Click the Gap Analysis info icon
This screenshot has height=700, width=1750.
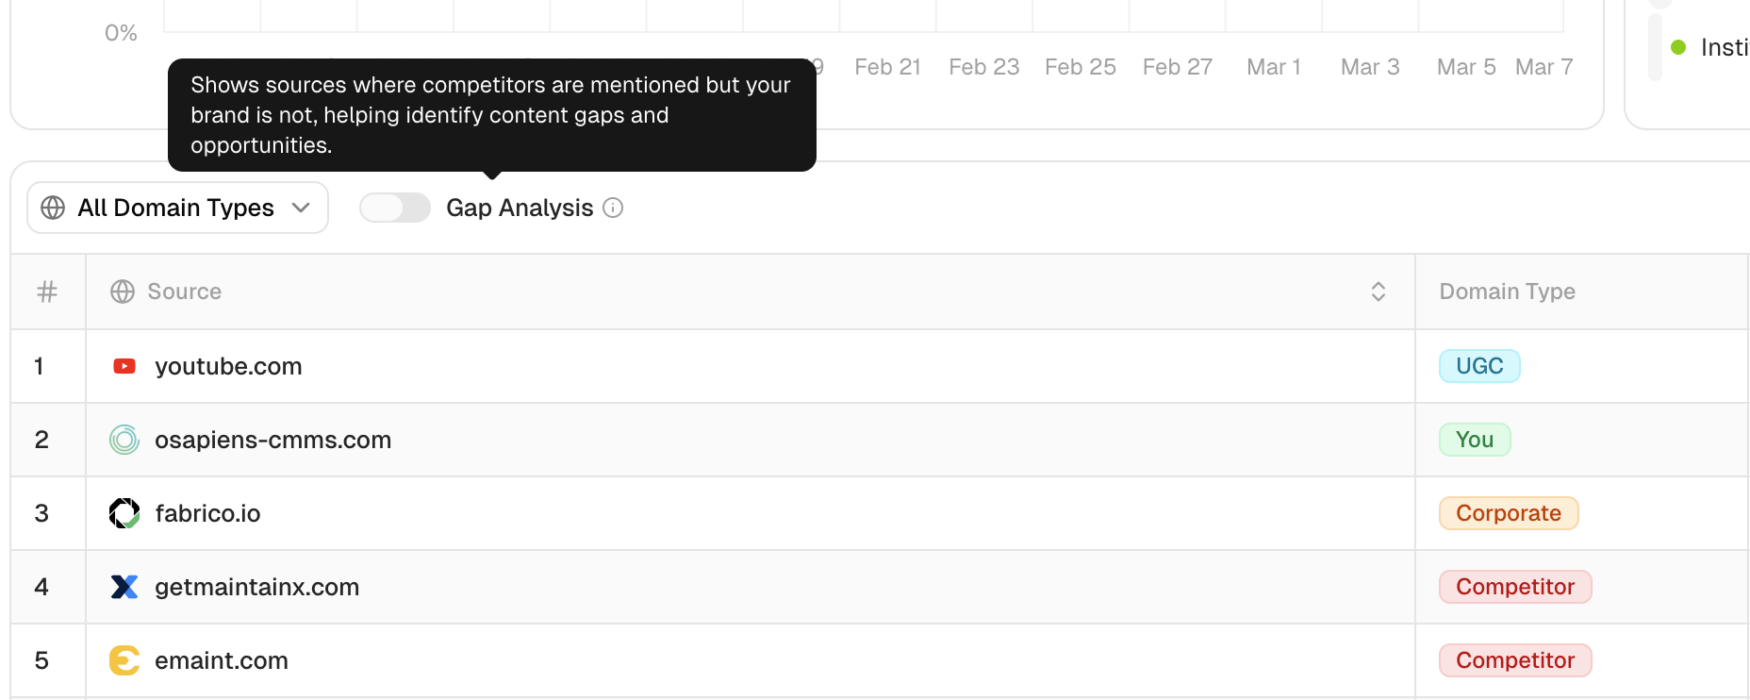(x=613, y=208)
